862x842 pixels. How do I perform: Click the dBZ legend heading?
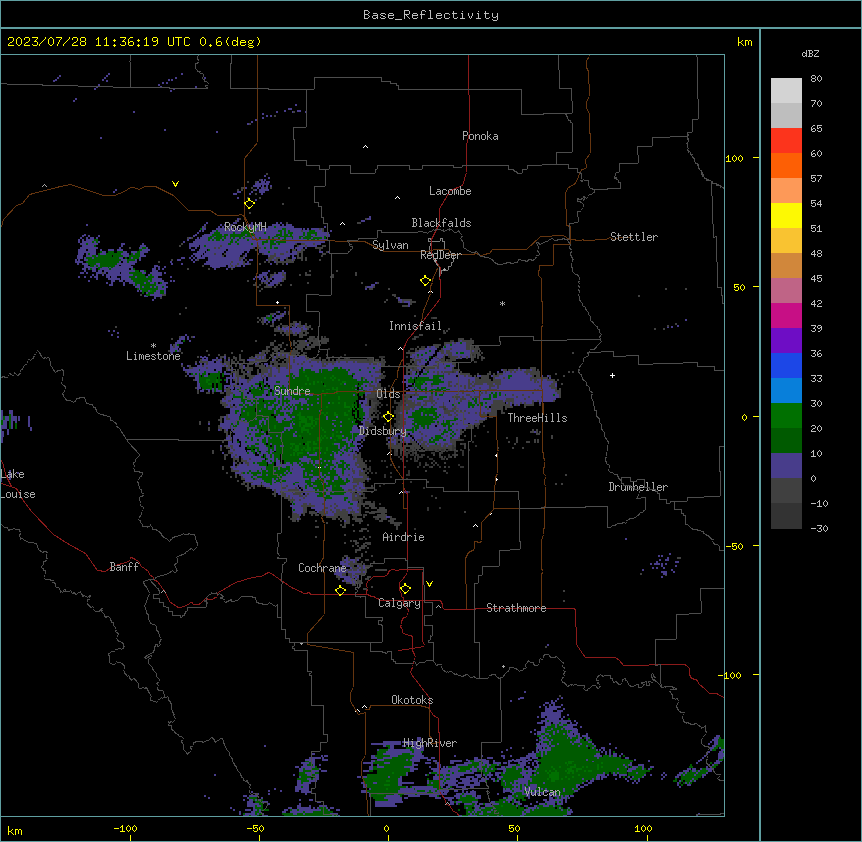coord(810,53)
